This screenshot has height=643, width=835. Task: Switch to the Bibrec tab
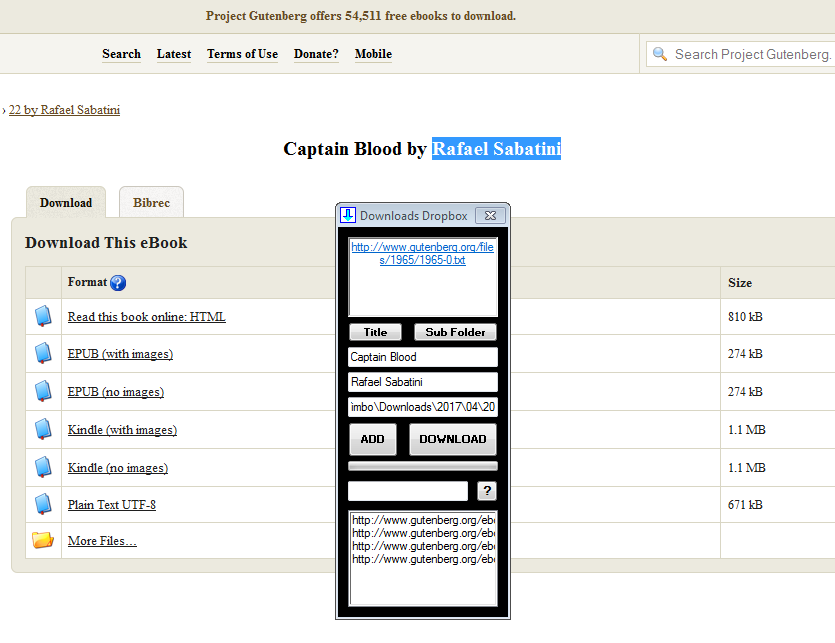(x=151, y=202)
